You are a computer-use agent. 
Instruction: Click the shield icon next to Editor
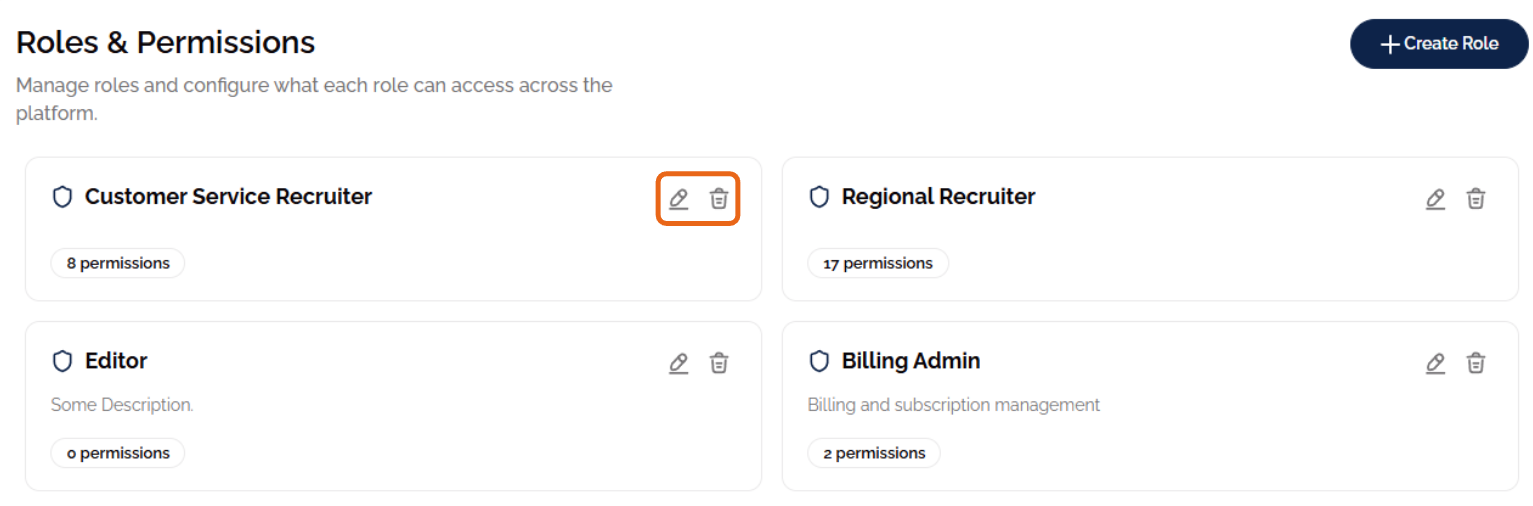(63, 361)
